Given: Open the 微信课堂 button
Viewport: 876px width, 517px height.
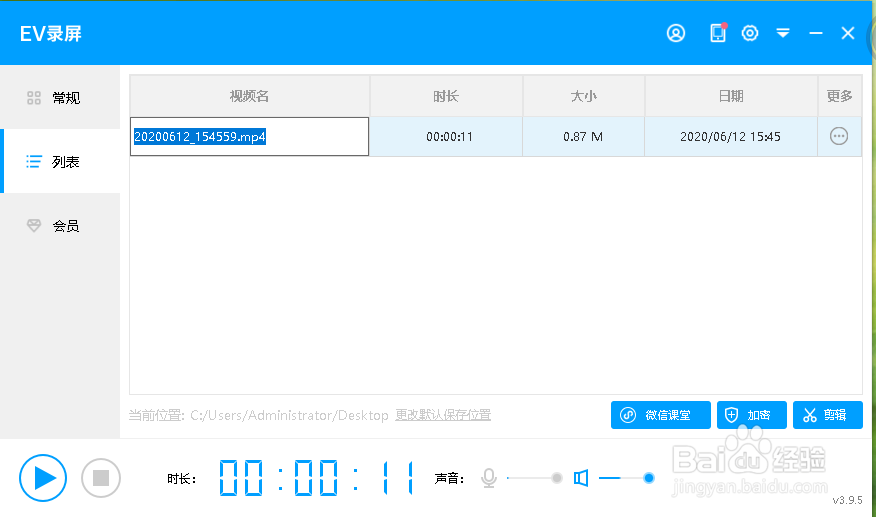Looking at the screenshot, I should pyautogui.click(x=660, y=415).
